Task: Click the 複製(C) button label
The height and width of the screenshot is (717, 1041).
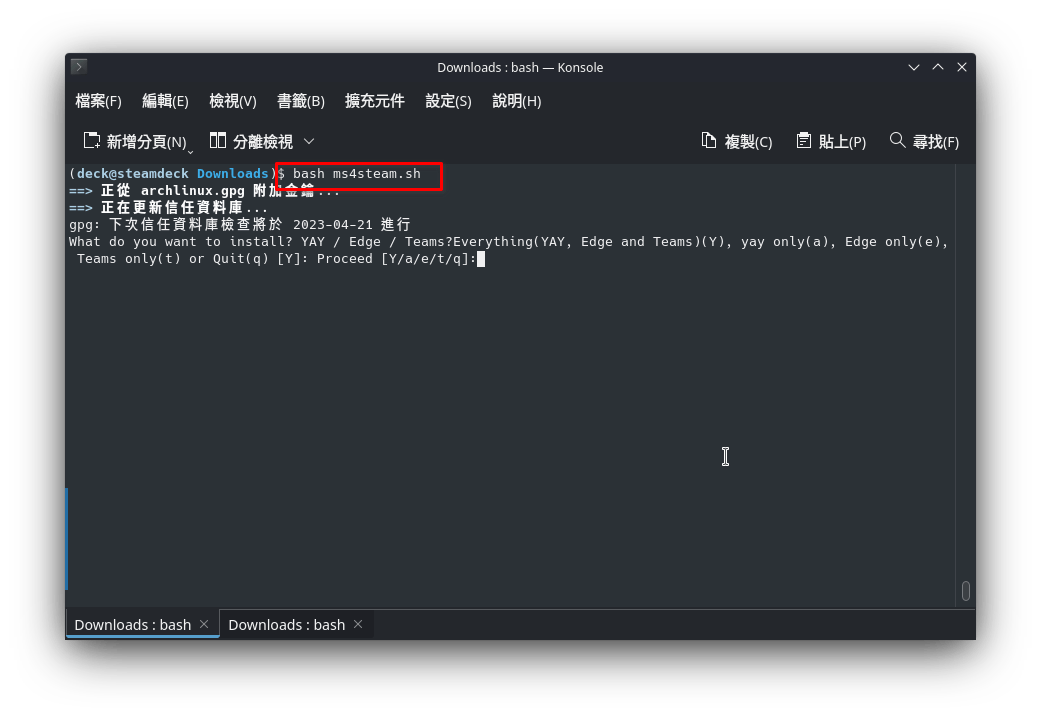Action: click(x=748, y=142)
